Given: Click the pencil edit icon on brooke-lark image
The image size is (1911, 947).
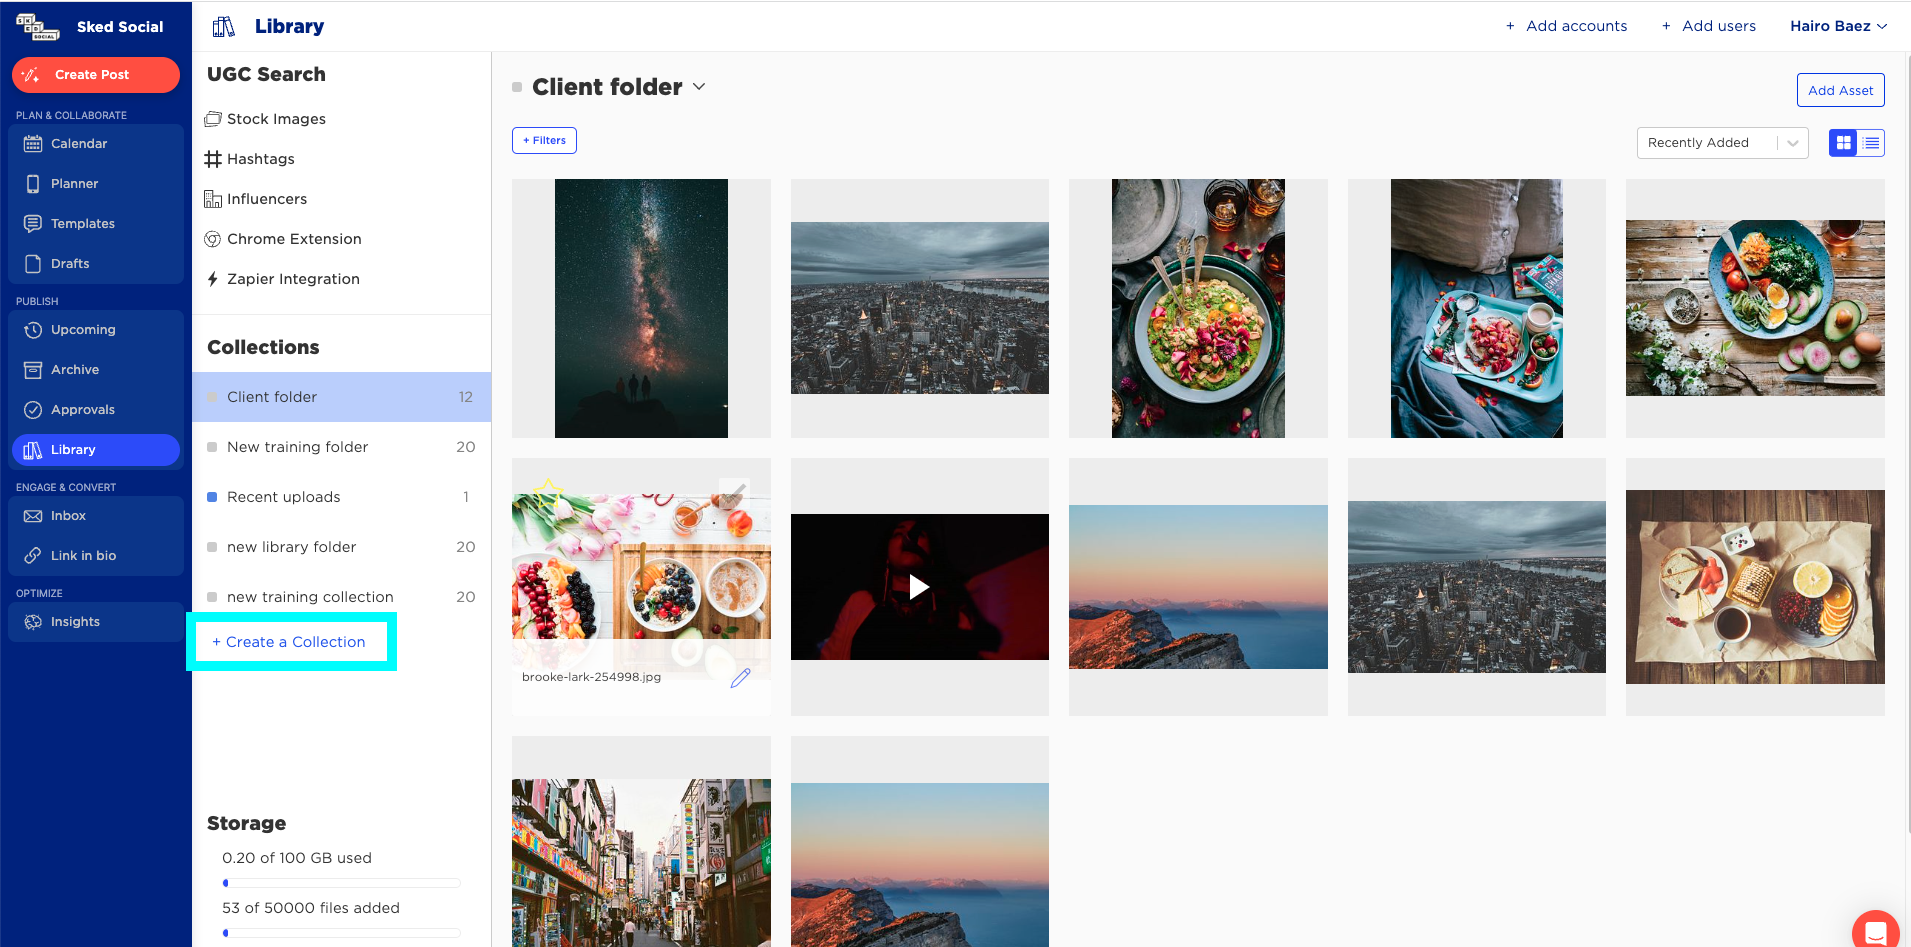Looking at the screenshot, I should pyautogui.click(x=740, y=678).
